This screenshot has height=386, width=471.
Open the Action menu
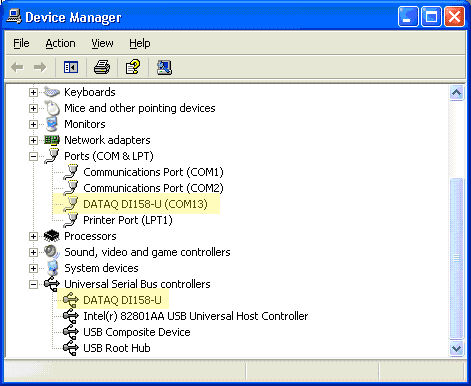tap(60, 43)
